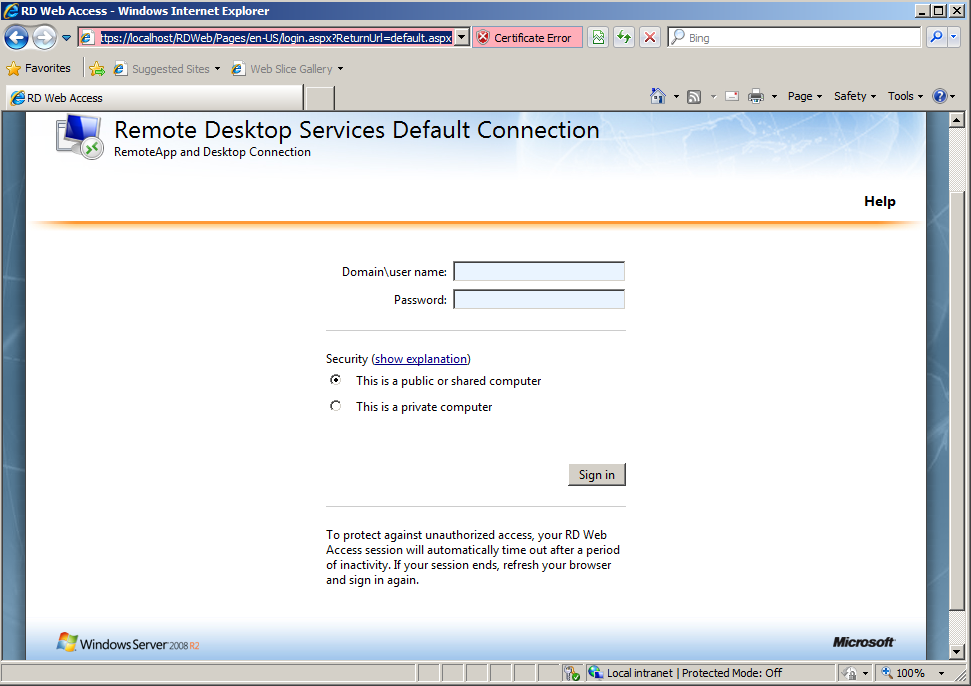The image size is (971, 686).
Task: Open Web Slice Gallery link
Action: click(282, 69)
